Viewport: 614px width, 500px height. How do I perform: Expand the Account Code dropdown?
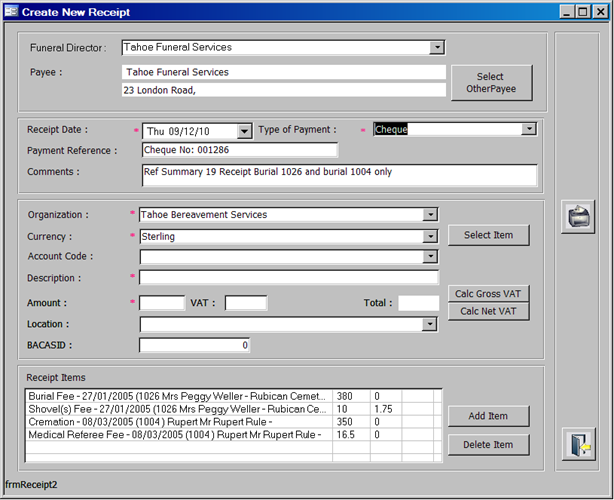point(430,257)
